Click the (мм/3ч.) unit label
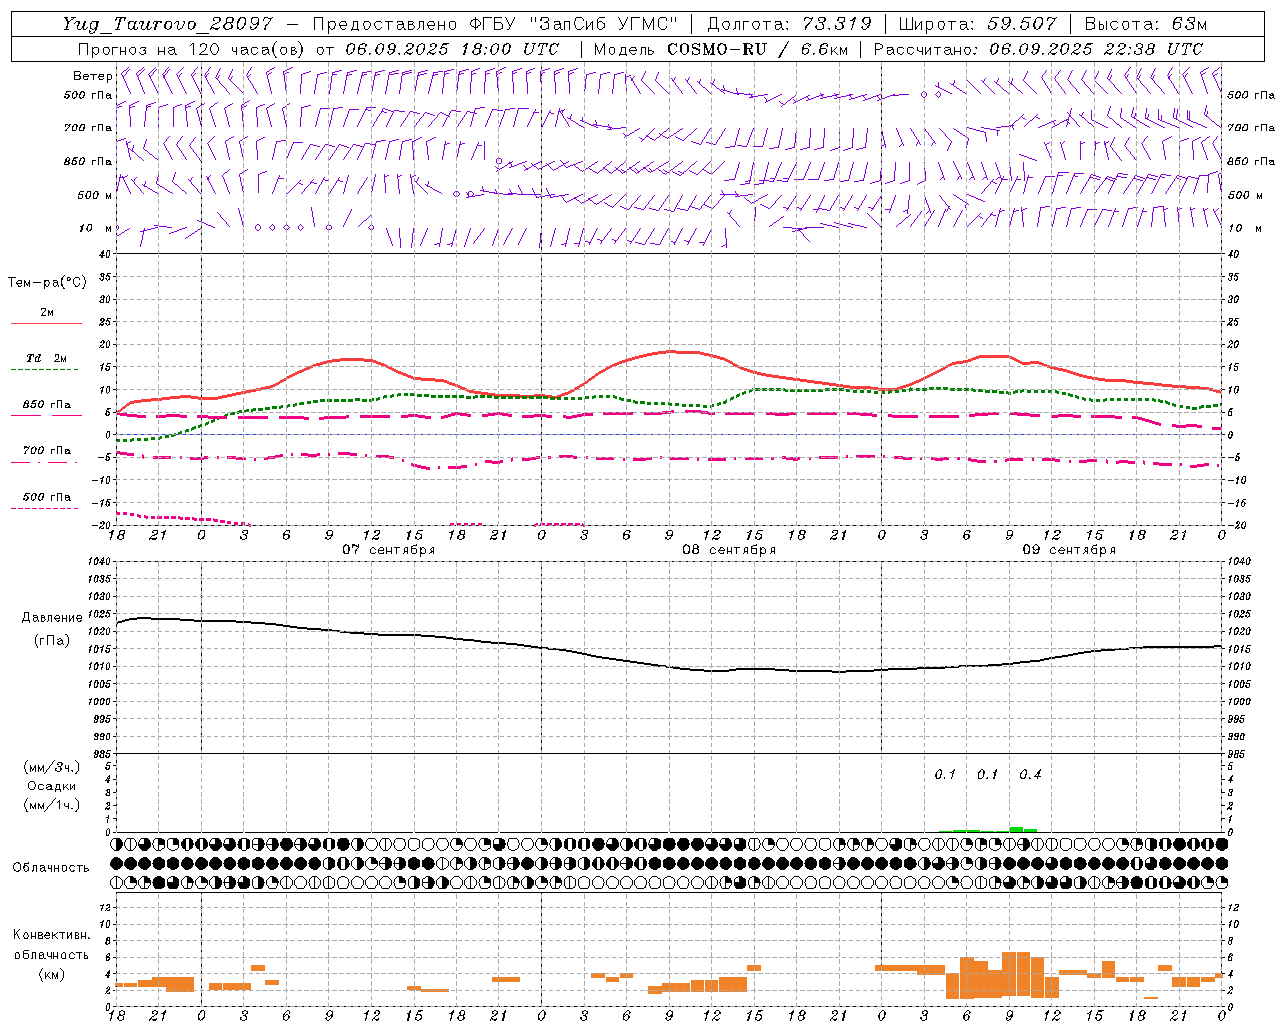Viewport: 1280px width, 1024px height. click(x=52, y=768)
